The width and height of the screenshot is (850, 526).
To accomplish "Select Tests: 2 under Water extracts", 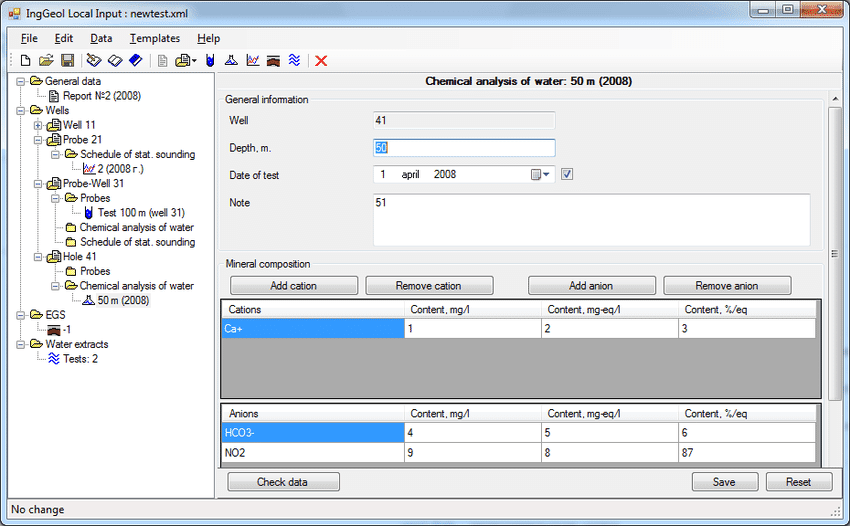I will click(80, 359).
